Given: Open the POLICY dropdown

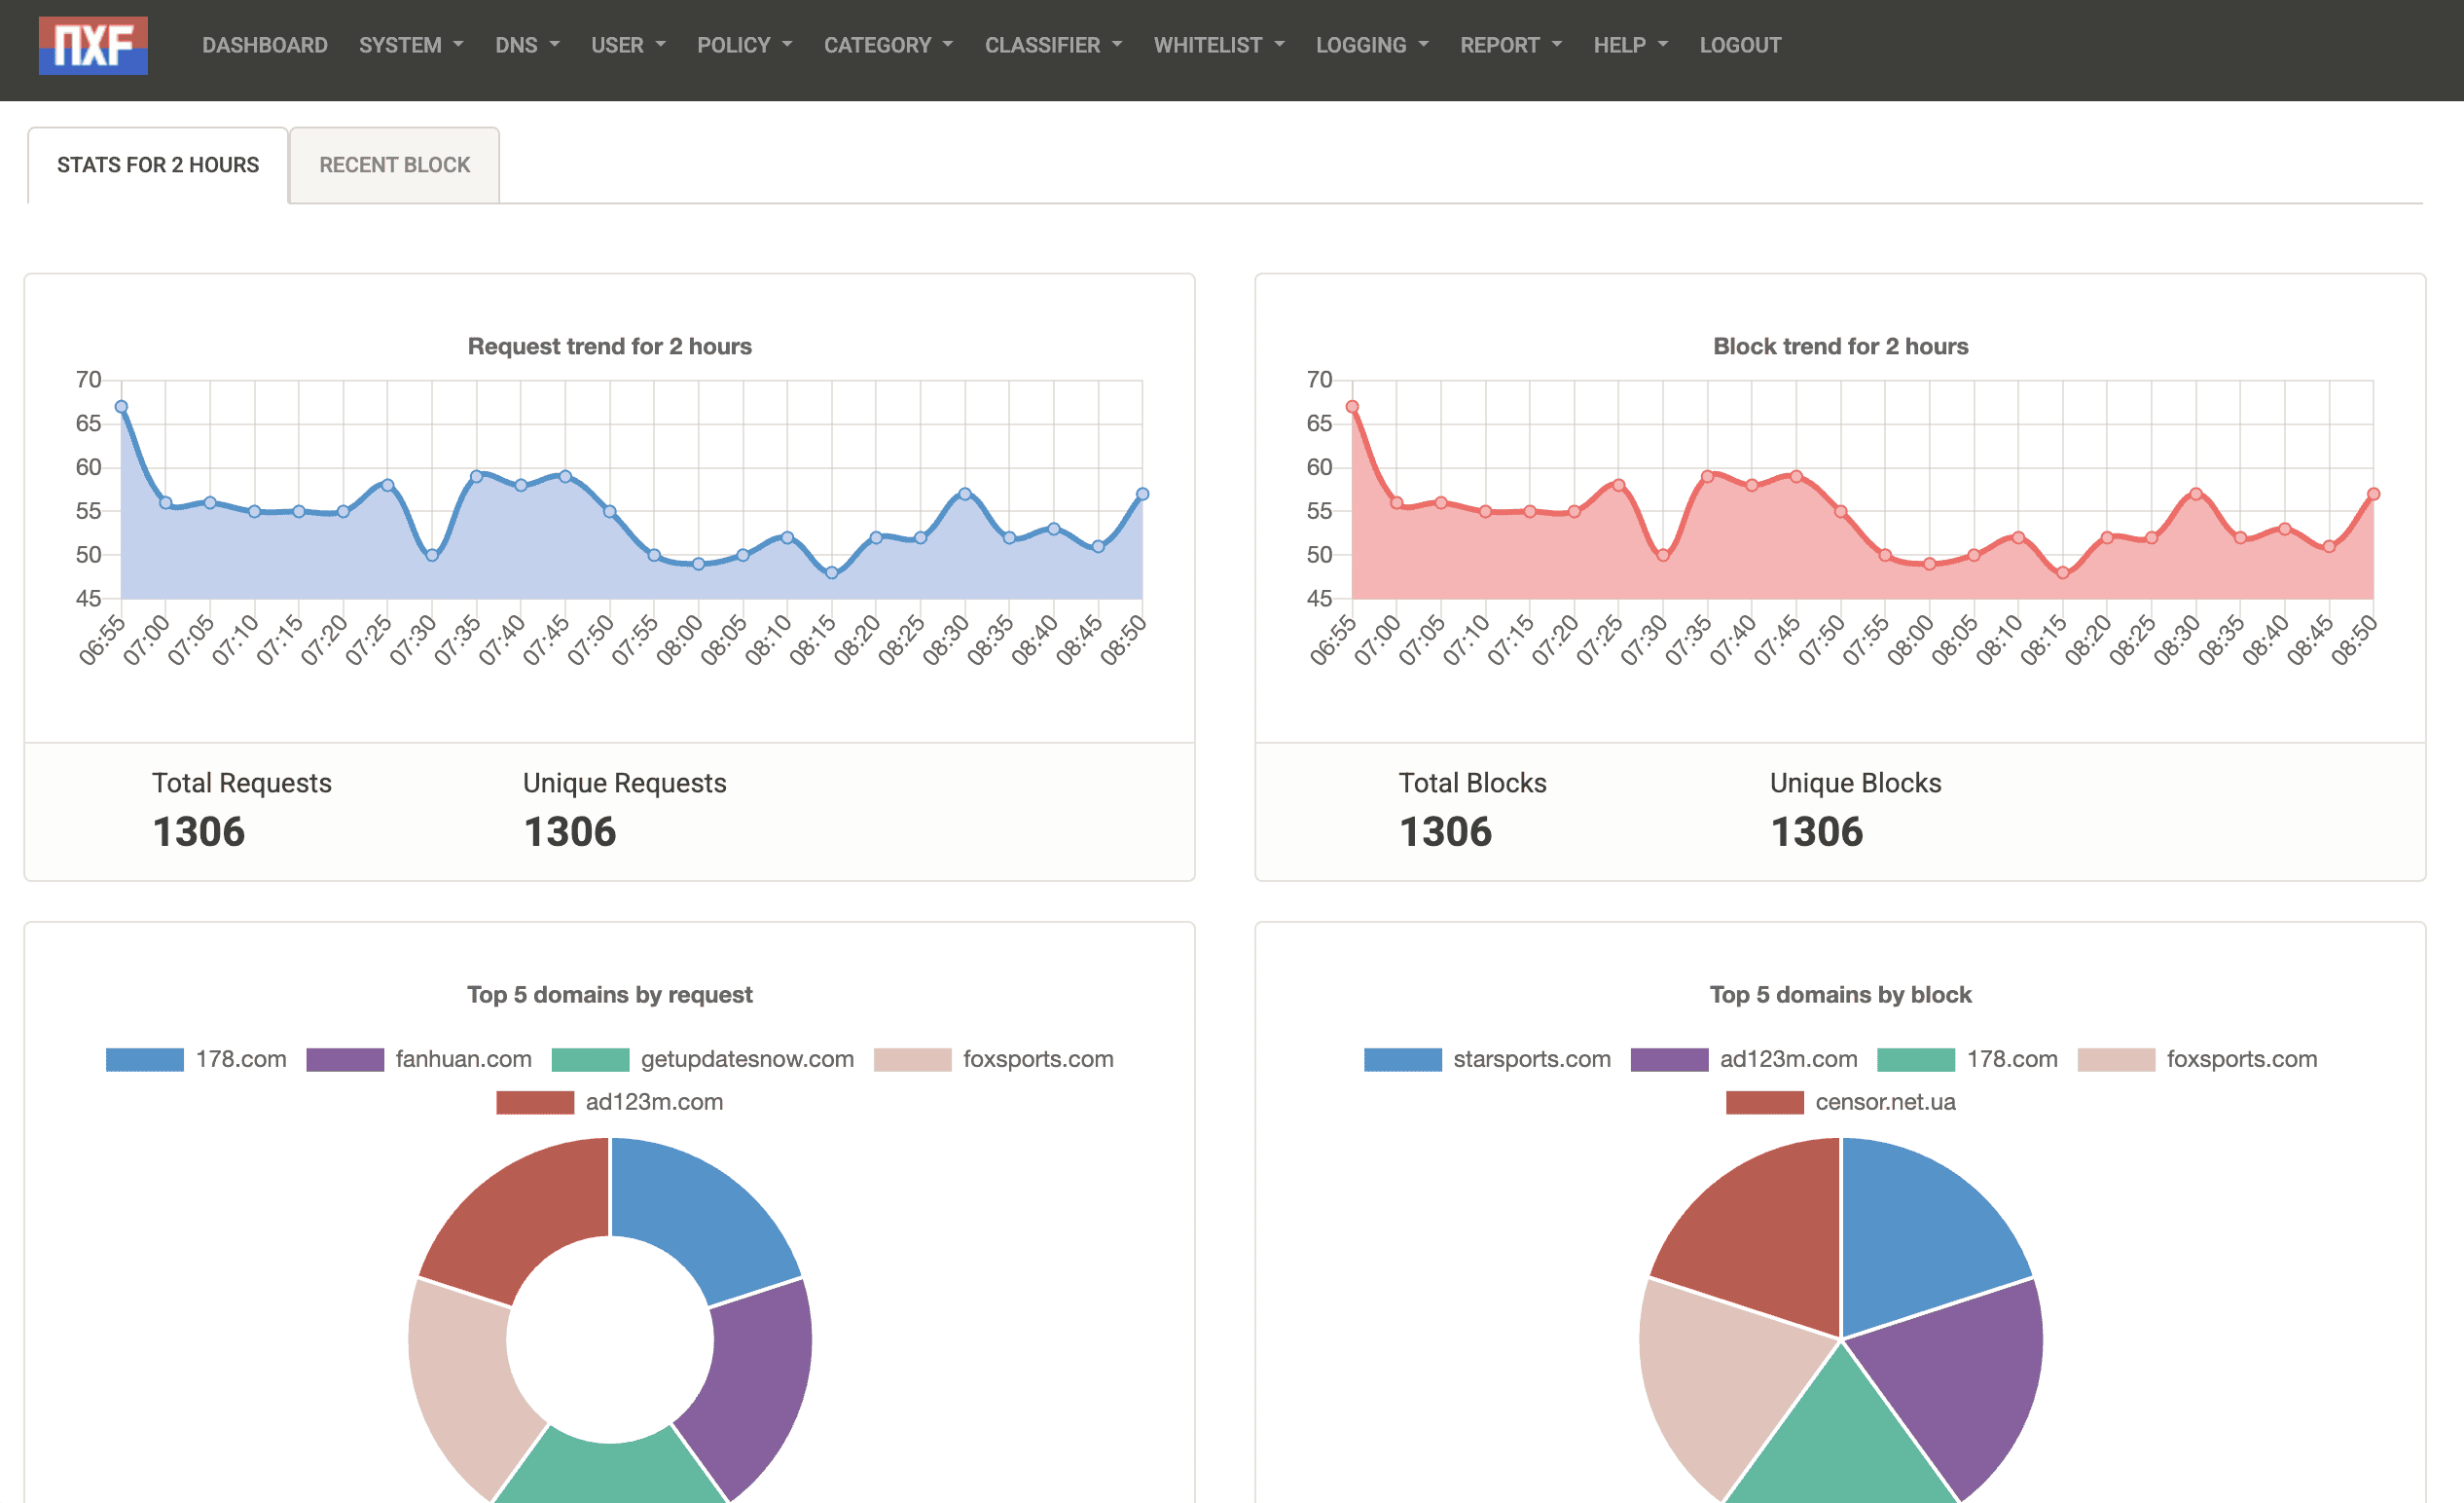Looking at the screenshot, I should click(x=743, y=46).
